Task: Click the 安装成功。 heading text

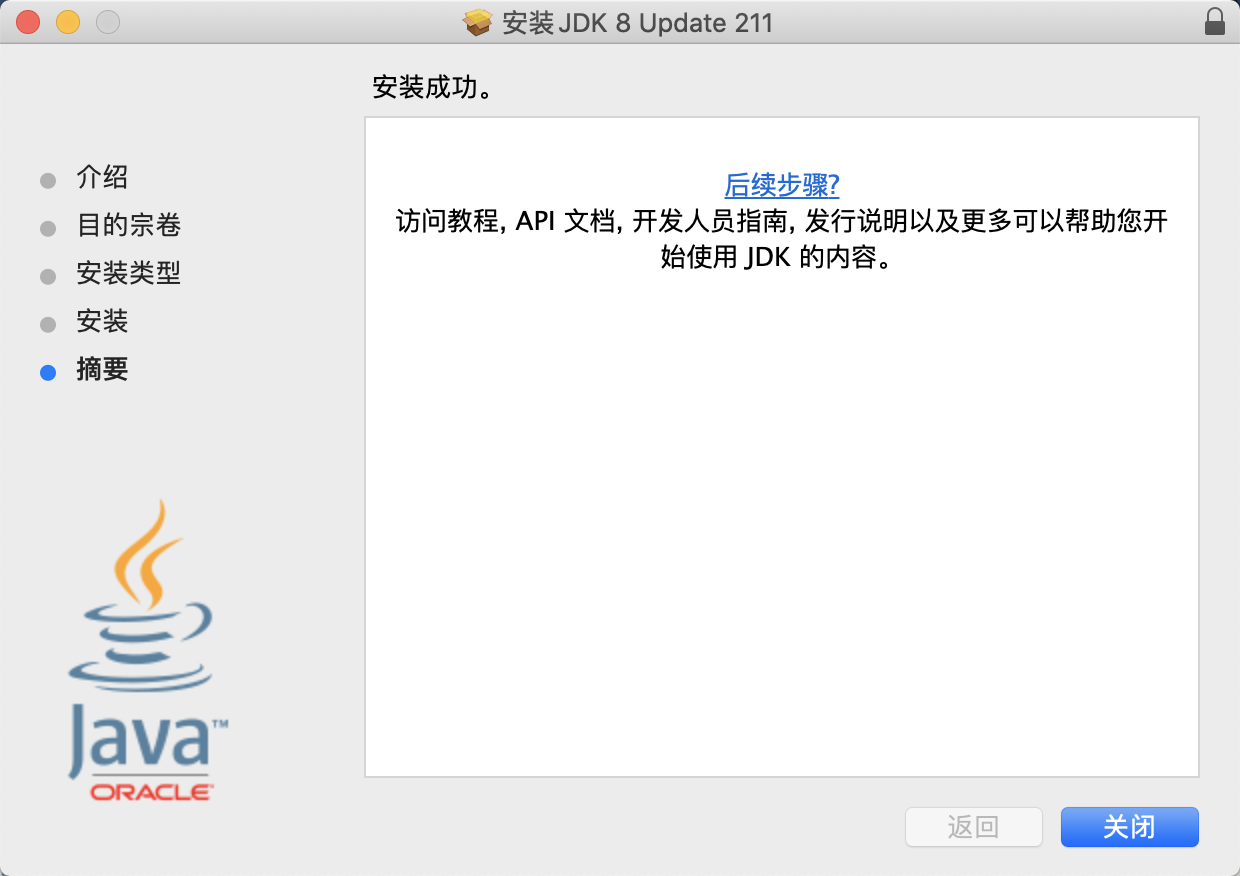Action: coord(436,88)
